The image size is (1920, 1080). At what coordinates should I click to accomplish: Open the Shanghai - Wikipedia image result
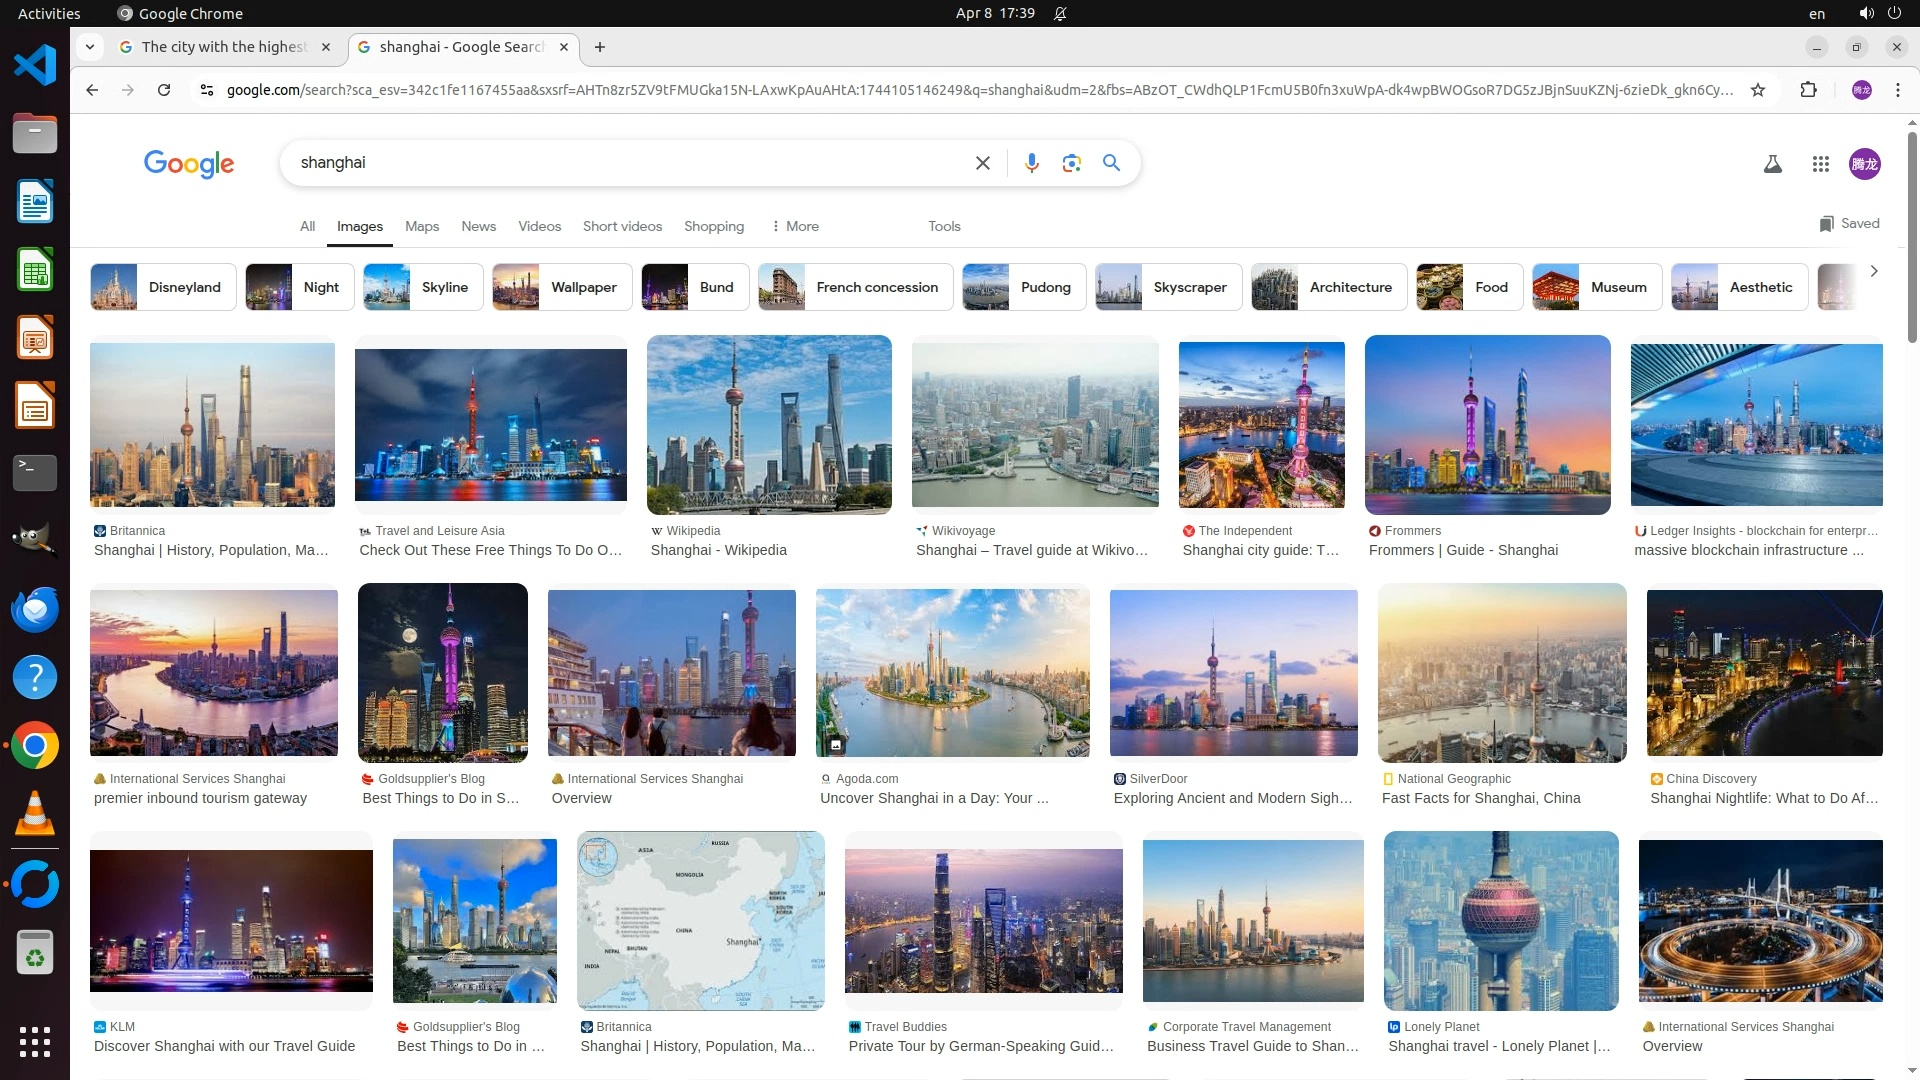pyautogui.click(x=768, y=425)
